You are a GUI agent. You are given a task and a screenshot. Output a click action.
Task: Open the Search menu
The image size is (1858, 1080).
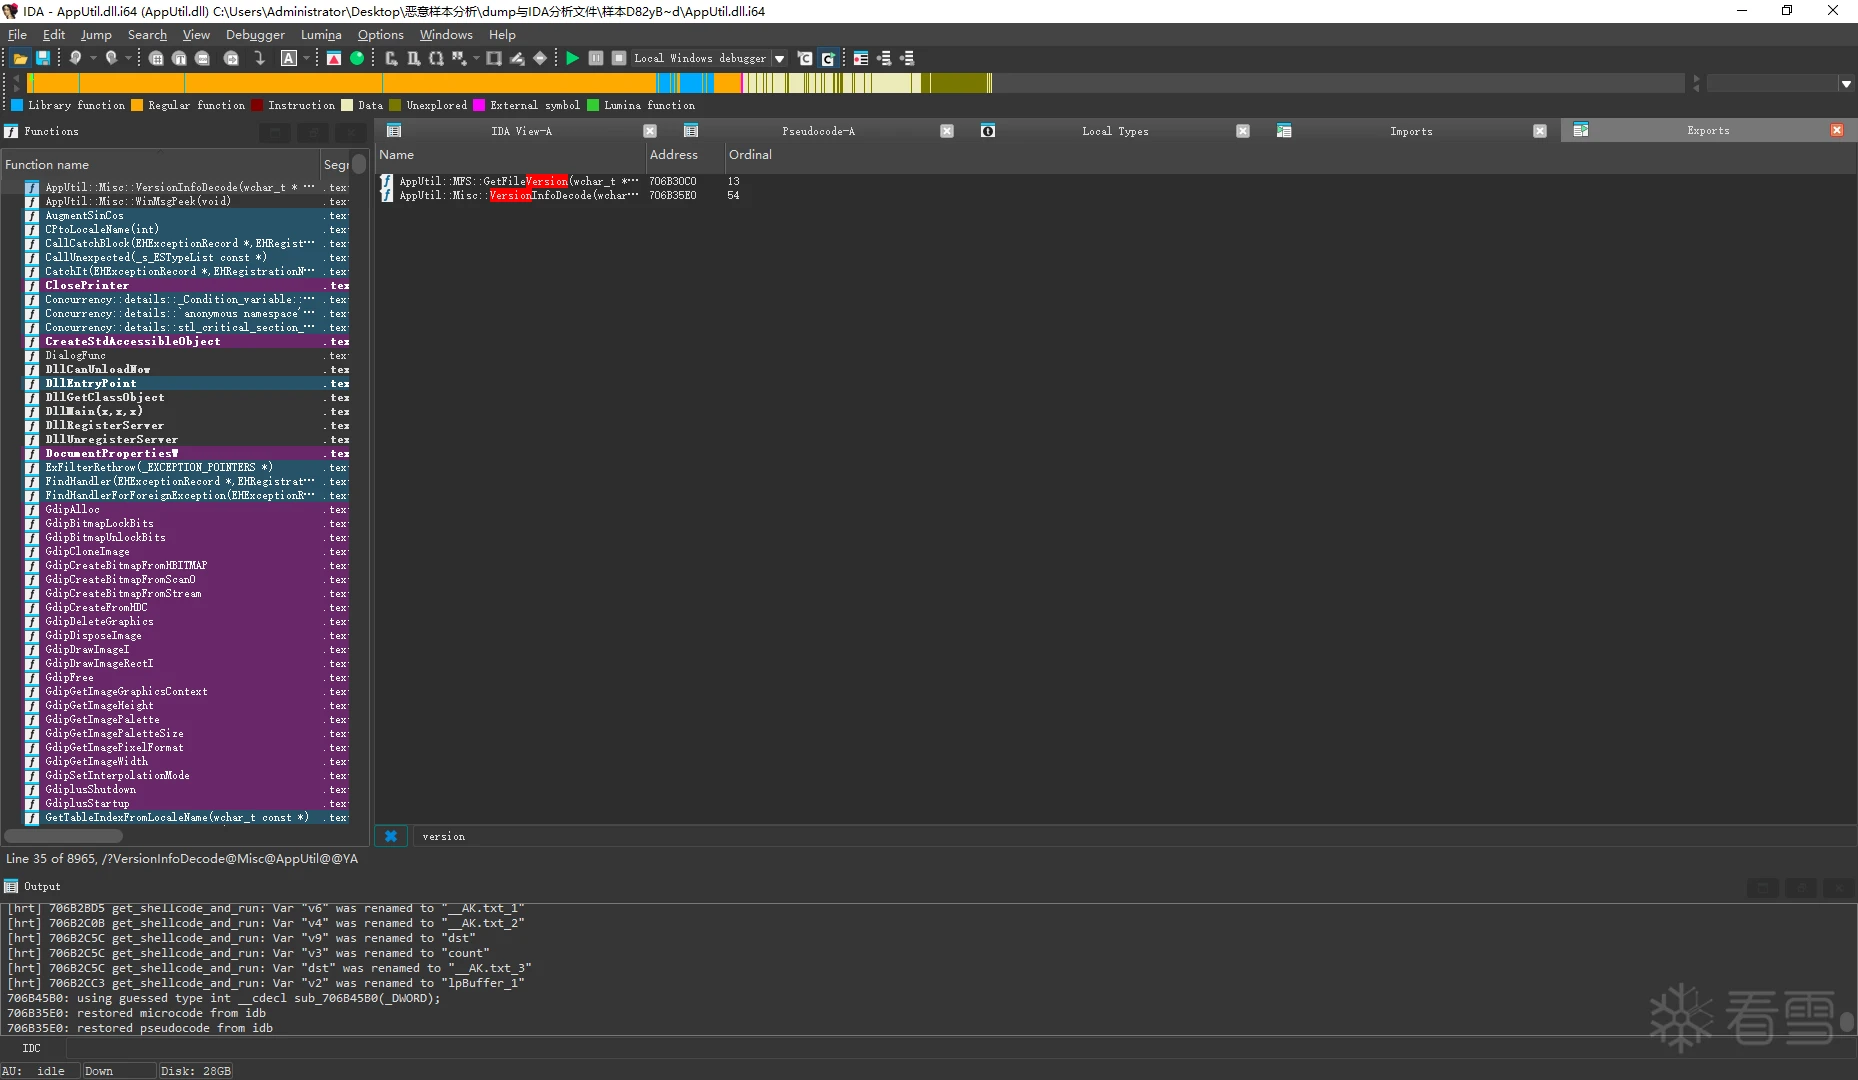[x=147, y=34]
